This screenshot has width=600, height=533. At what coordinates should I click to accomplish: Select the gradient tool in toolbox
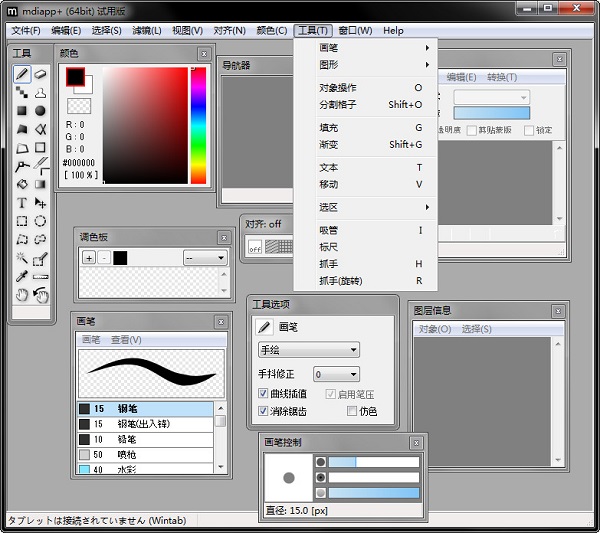[x=40, y=184]
